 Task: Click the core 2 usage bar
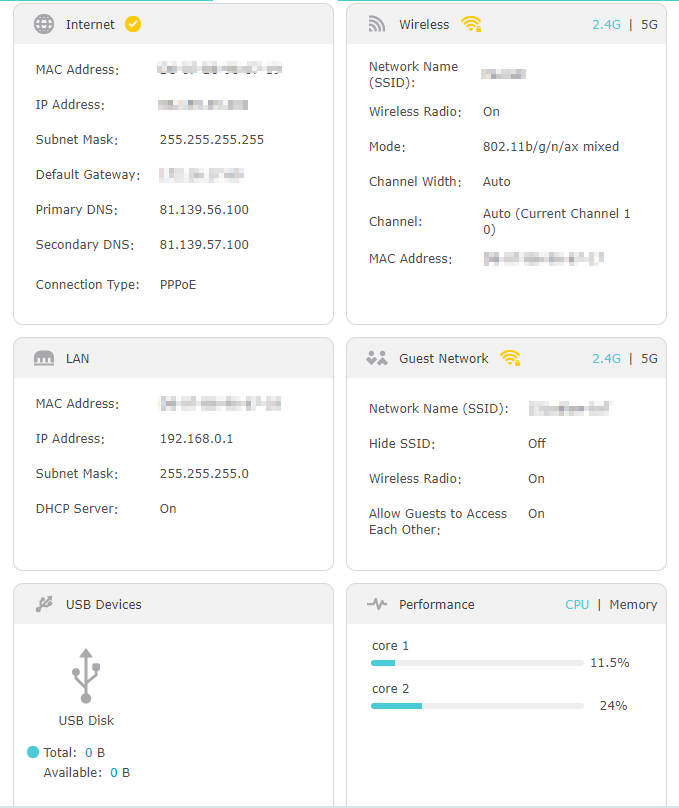tap(477, 706)
